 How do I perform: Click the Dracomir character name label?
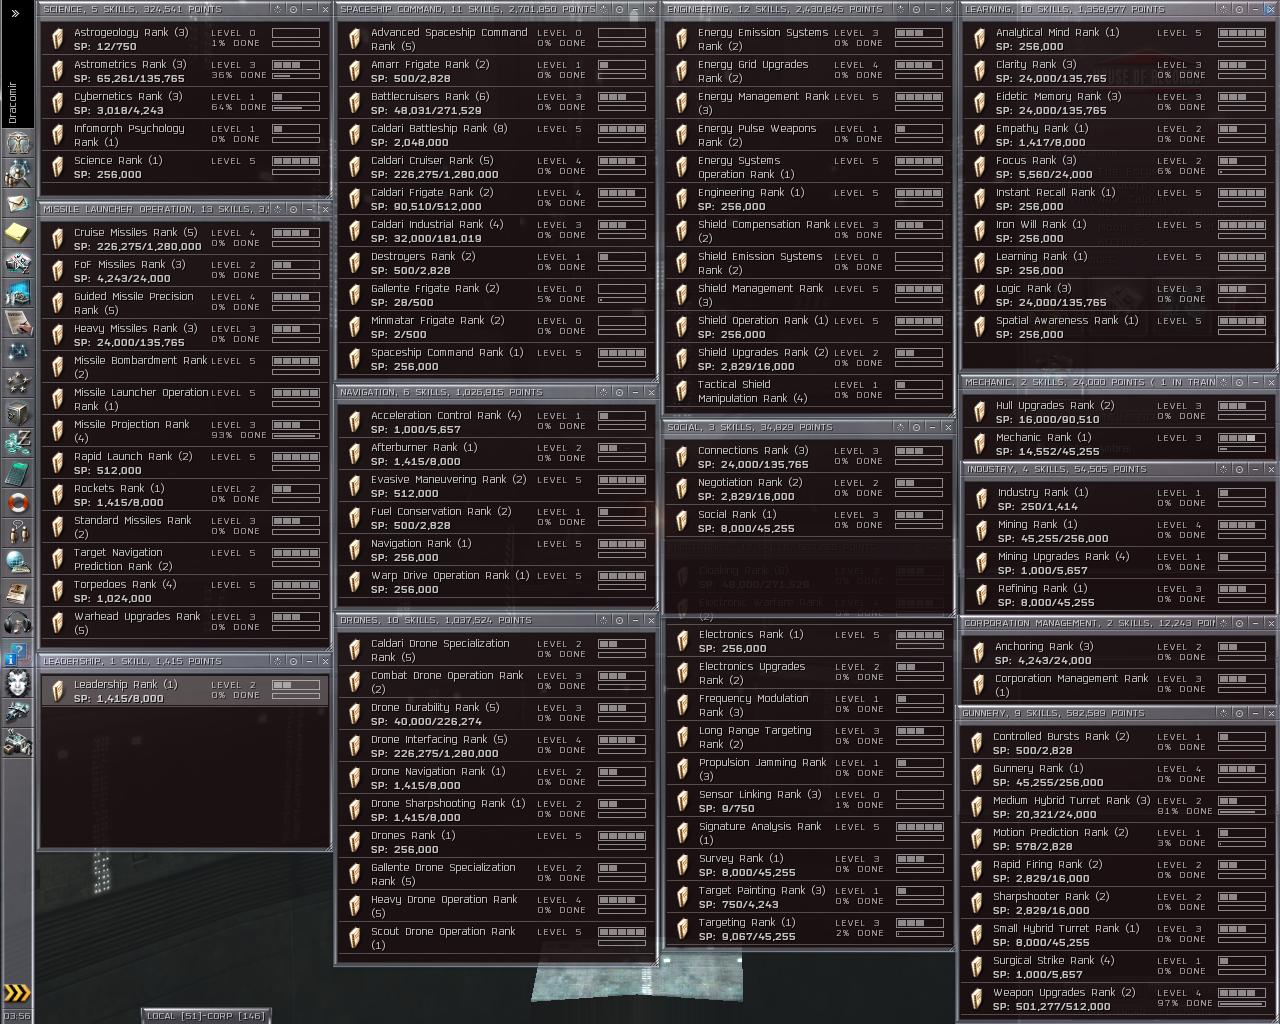[13, 103]
